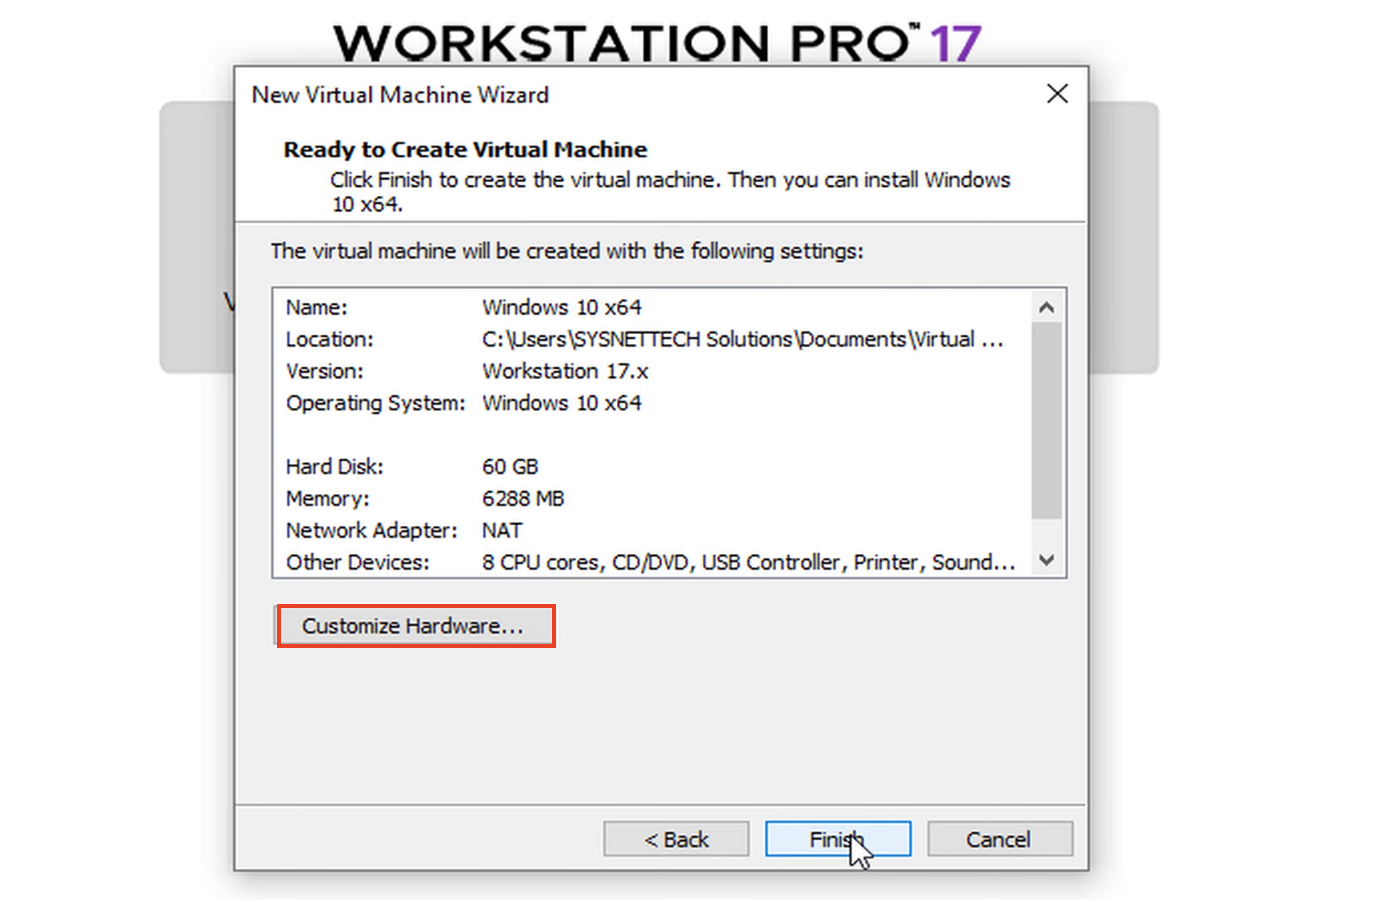Click the New Virtual Machine Wizard title
Image resolution: width=1388 pixels, height=900 pixels.
coord(400,95)
